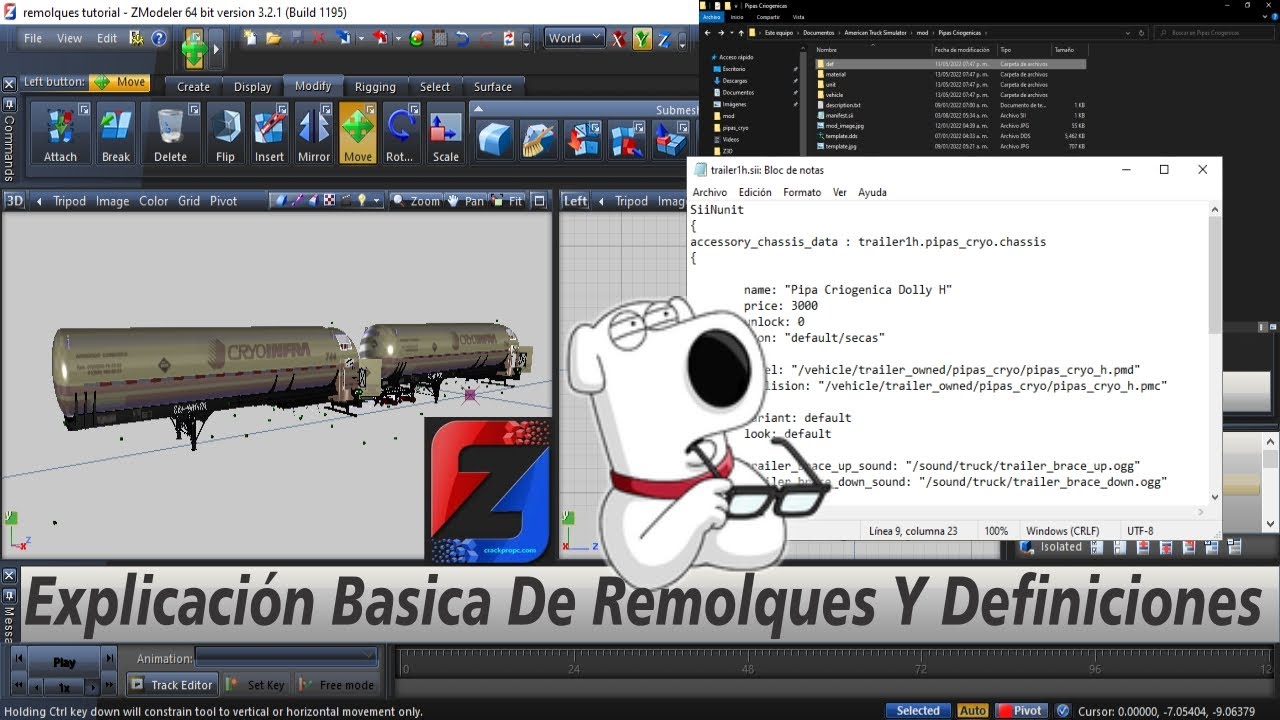Toggle the Z axis constraint
1280x720 pixels.
[664, 39]
